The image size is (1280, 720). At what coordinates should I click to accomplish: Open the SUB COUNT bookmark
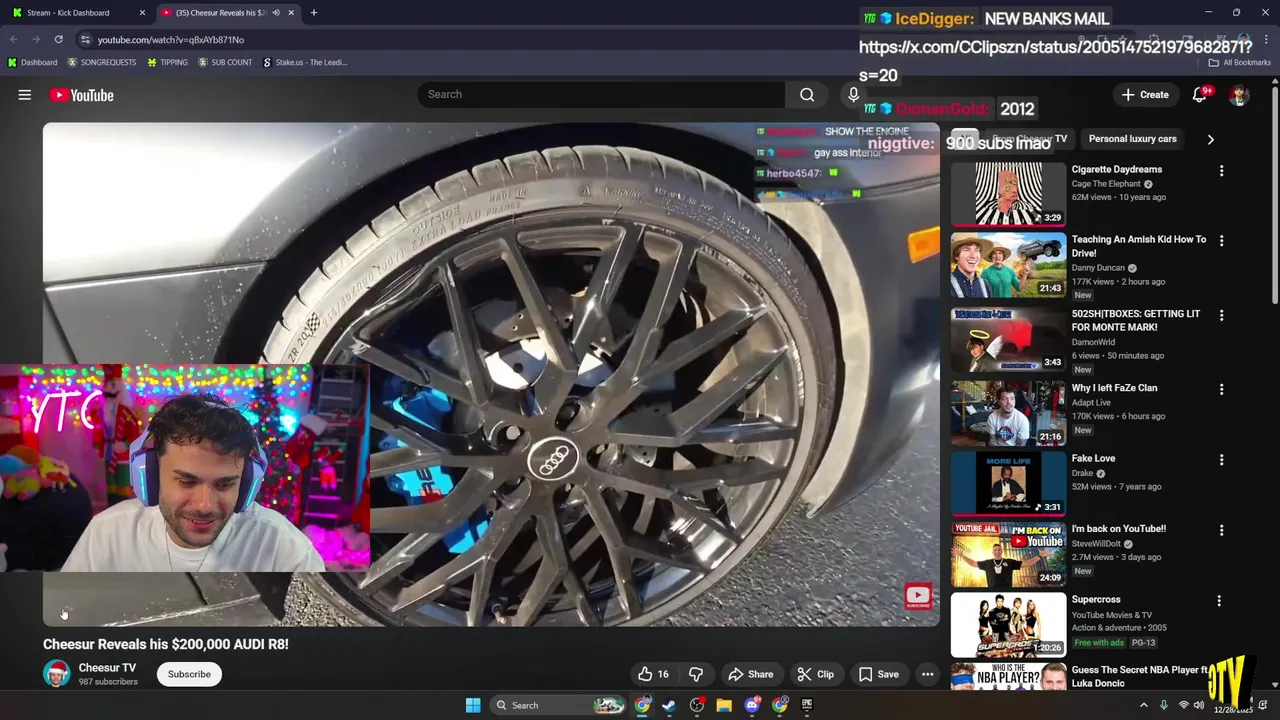pos(225,62)
